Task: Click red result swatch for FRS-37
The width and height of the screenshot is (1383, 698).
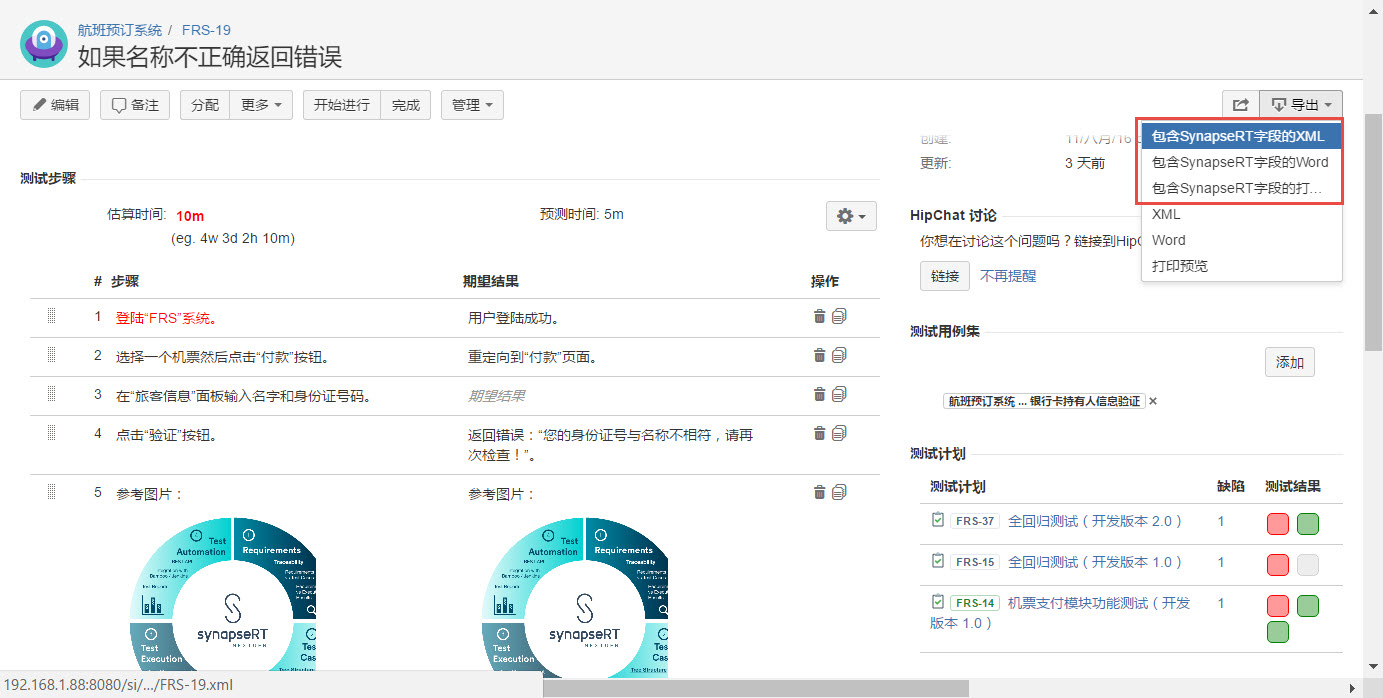Action: (x=1278, y=524)
